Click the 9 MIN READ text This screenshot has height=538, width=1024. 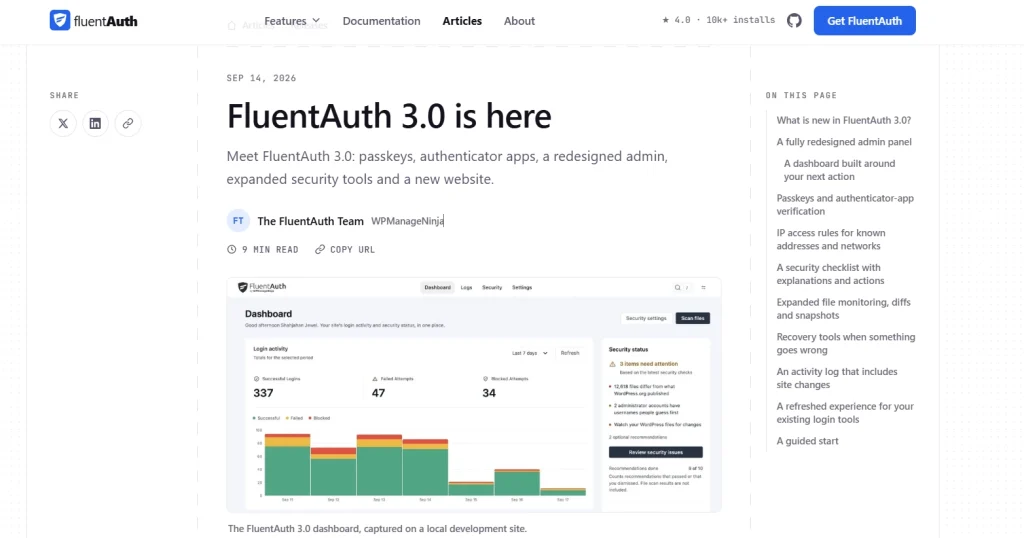point(270,249)
